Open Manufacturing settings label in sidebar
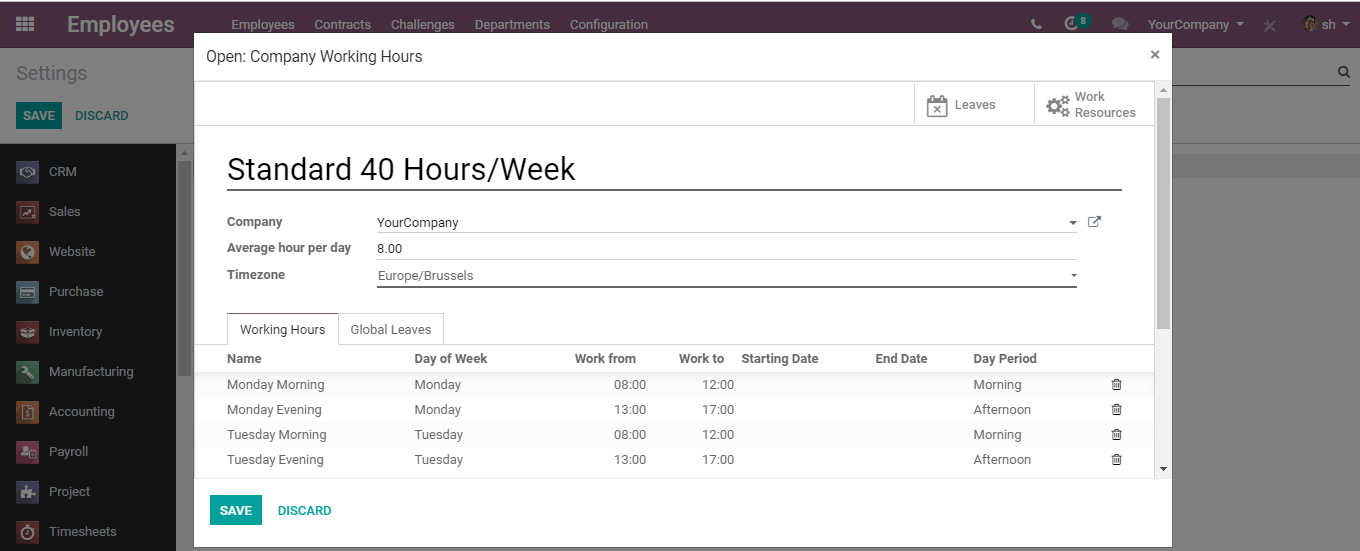Viewport: 1360px width, 551px height. pyautogui.click(x=91, y=371)
